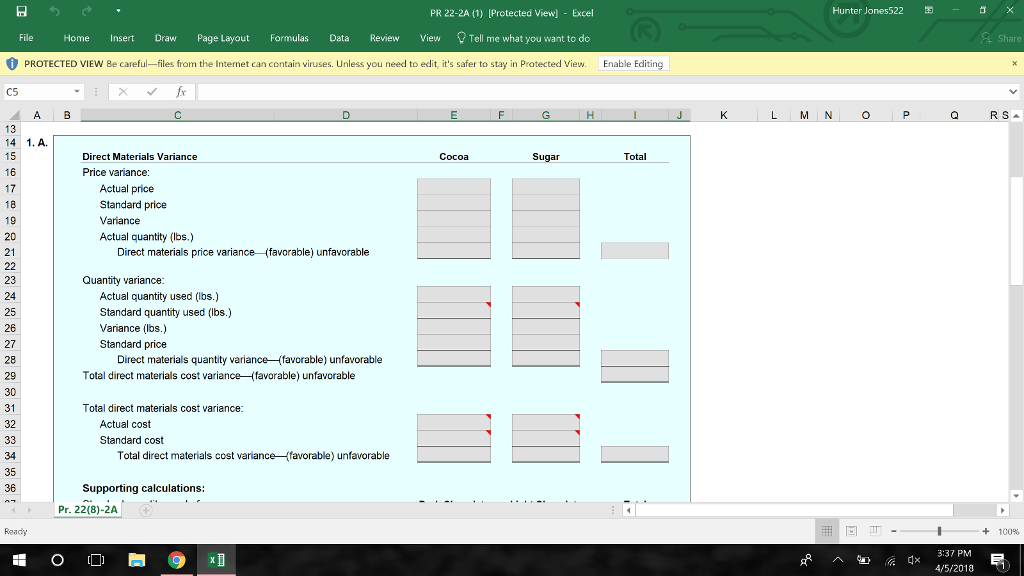Screen dimensions: 1024x576
Task: Click the Redo arrow icon
Action: (86, 11)
